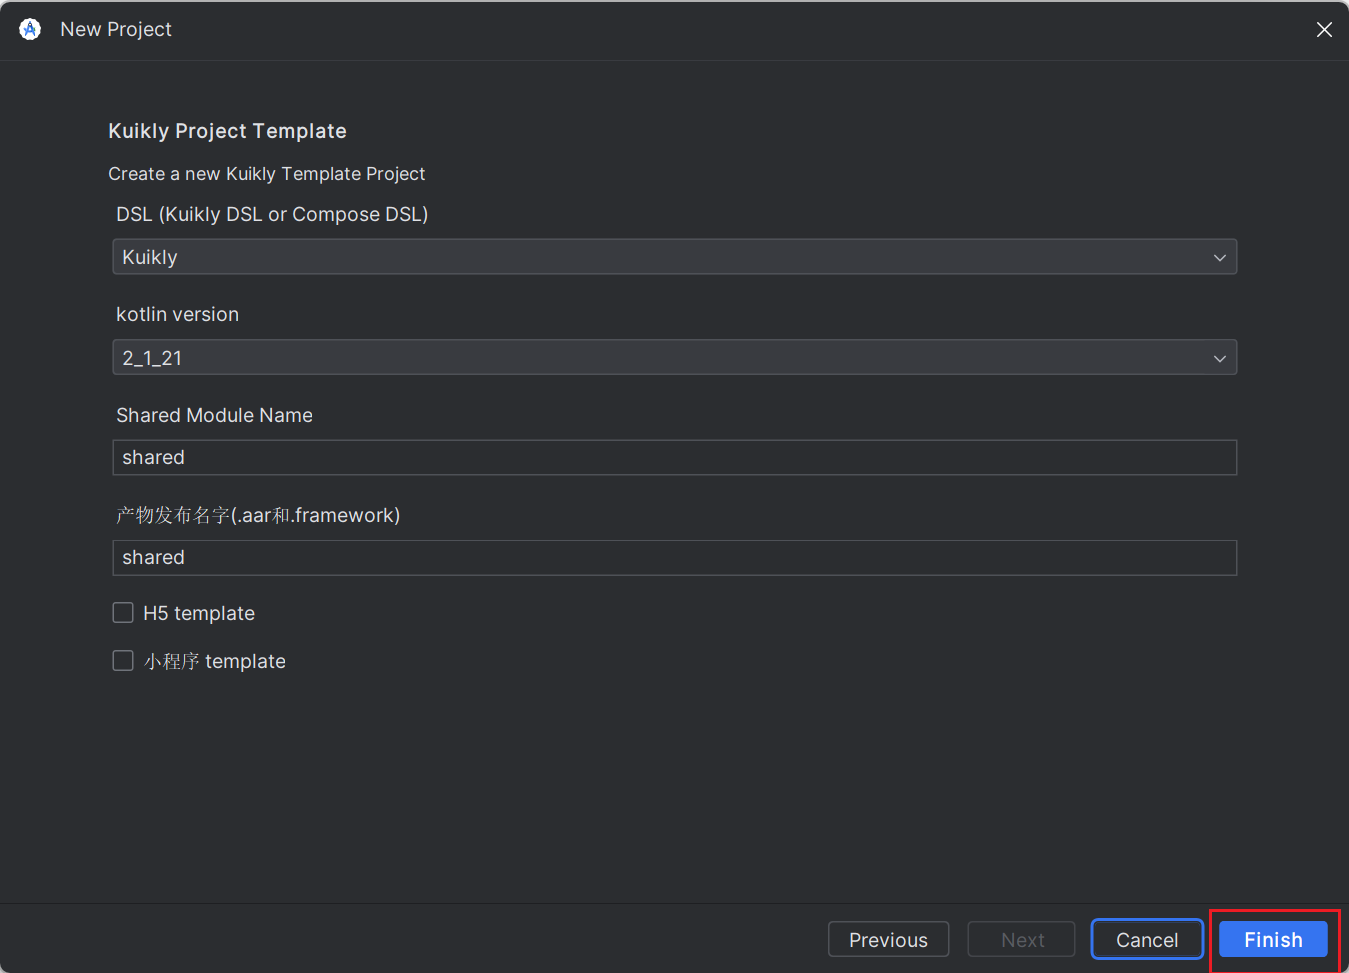The image size is (1349, 973).
Task: Open the kotlin version 2_1_21 dropdown
Action: (x=675, y=357)
